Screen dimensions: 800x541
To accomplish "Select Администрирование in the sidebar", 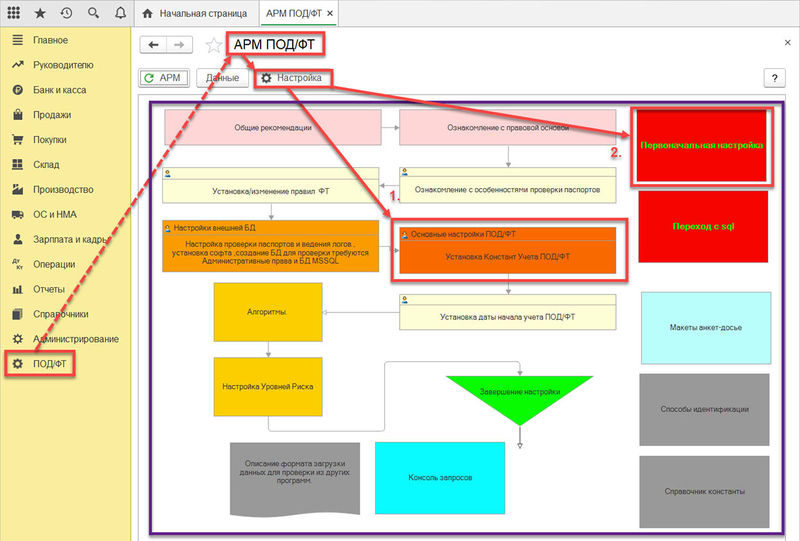I will (x=75, y=339).
